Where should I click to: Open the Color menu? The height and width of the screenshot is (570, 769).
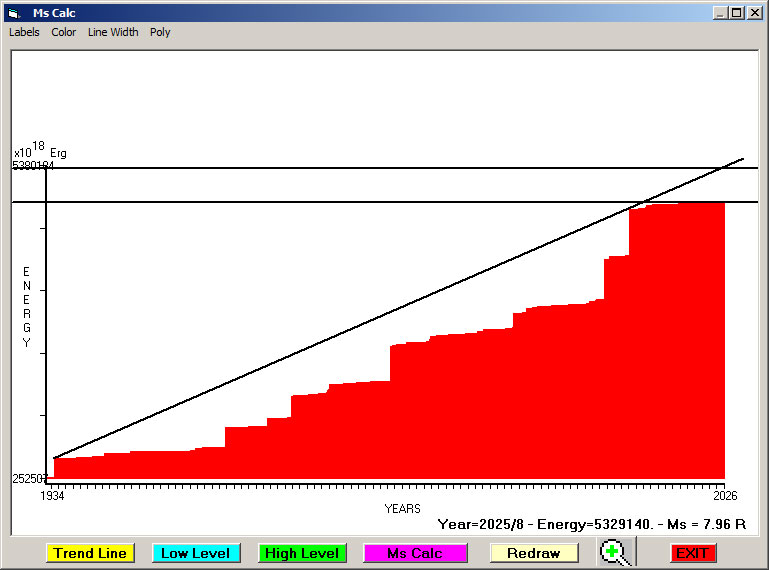pos(64,32)
